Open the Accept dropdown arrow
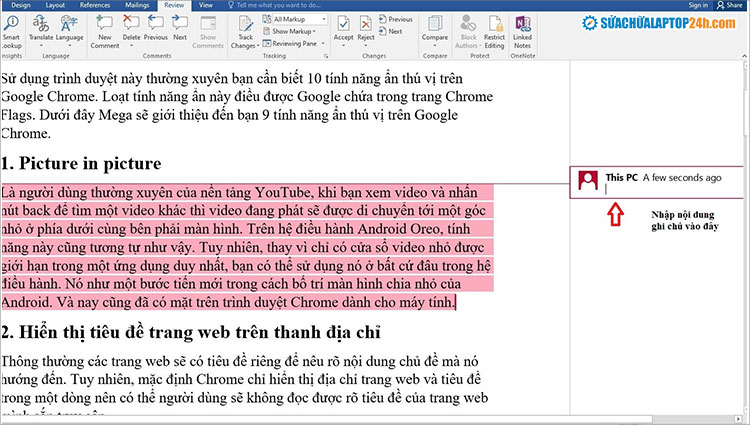The height and width of the screenshot is (425, 750). (343, 46)
